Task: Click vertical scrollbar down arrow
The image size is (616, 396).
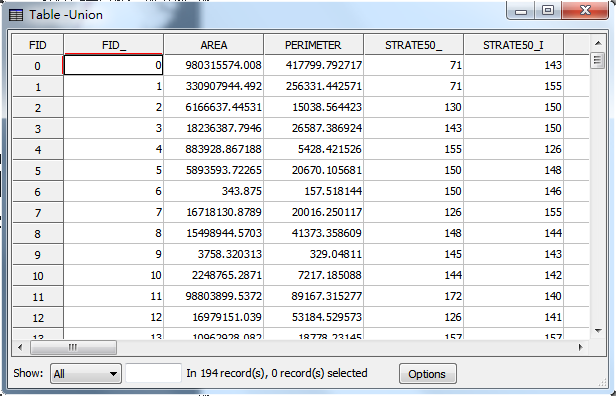Action: click(598, 331)
